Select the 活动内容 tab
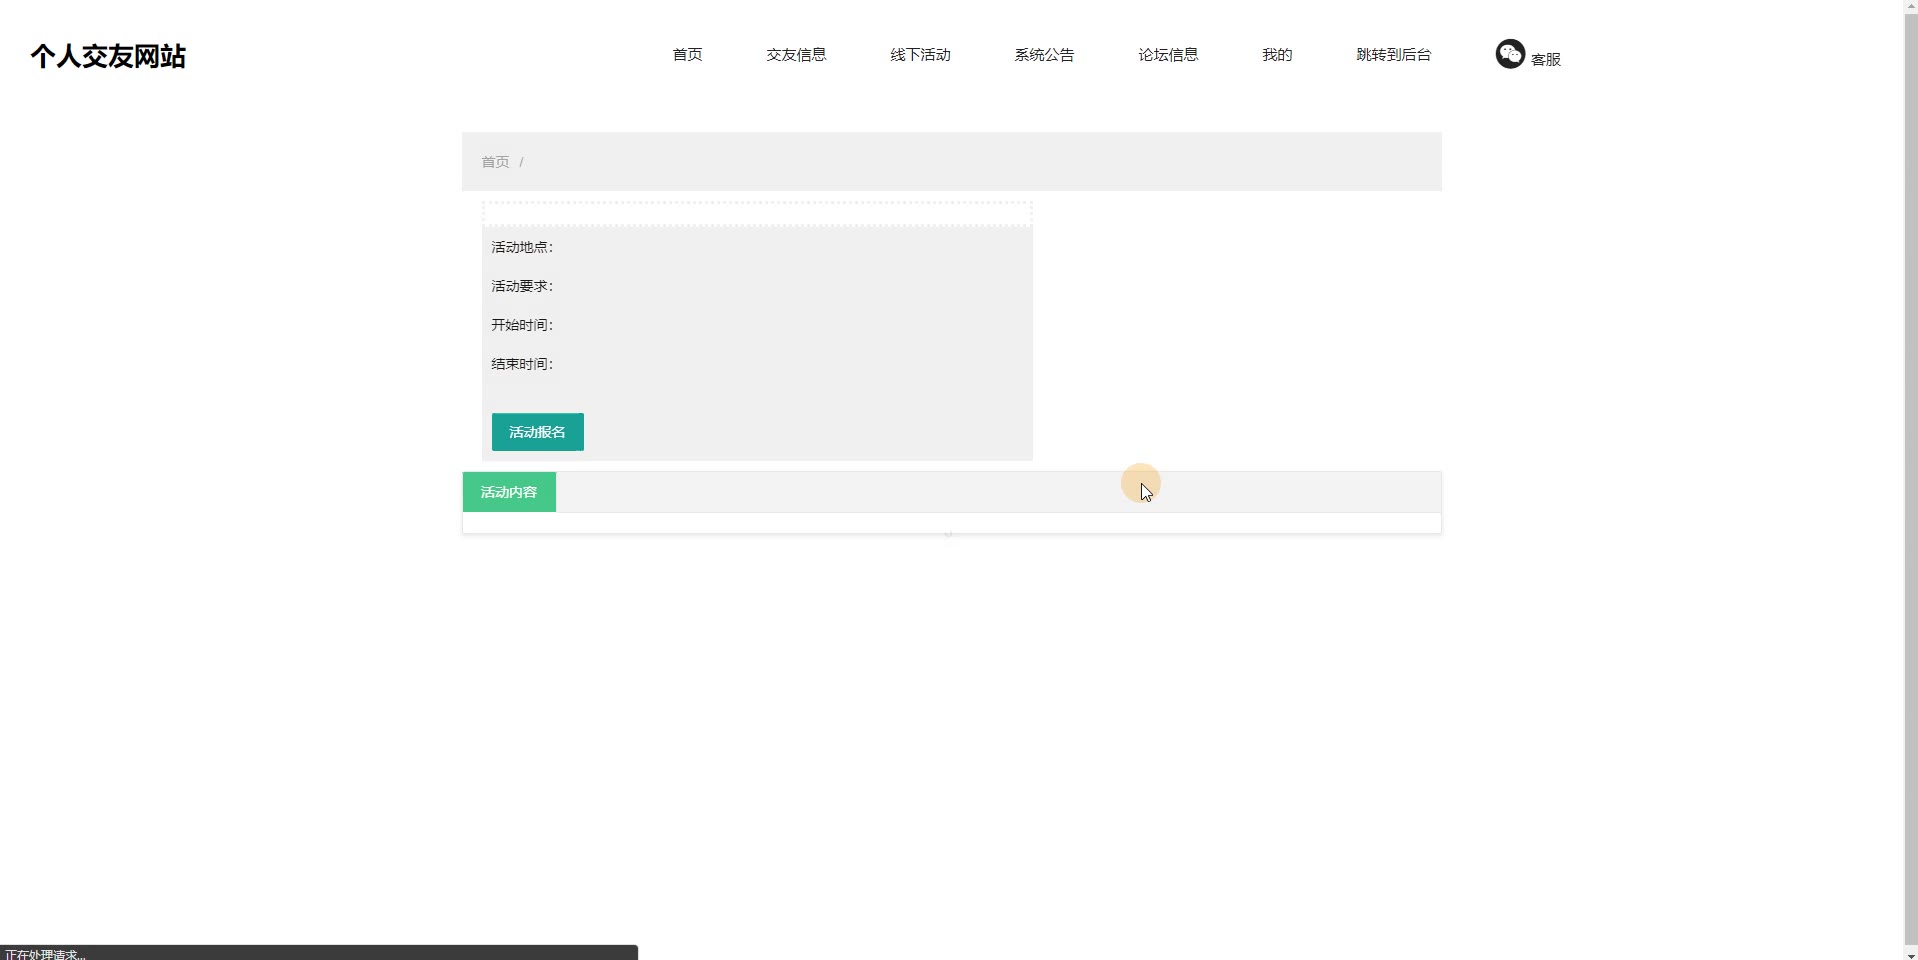 click(509, 492)
